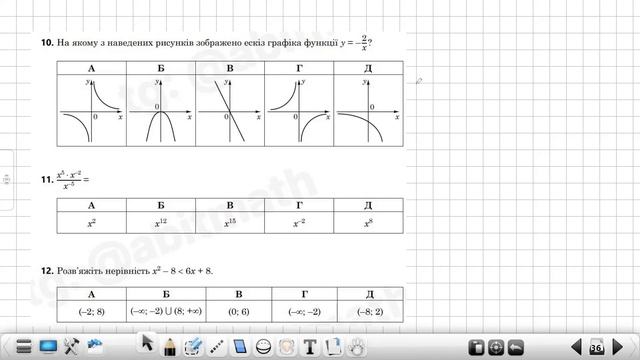Viewport: 640px width, 360px height.
Task: Click header Д of question 10 table
Action: click(x=368, y=68)
